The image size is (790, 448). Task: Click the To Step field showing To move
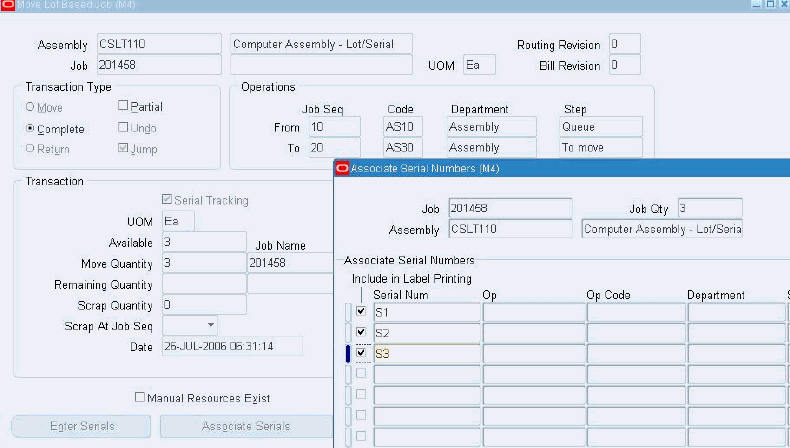pos(601,148)
